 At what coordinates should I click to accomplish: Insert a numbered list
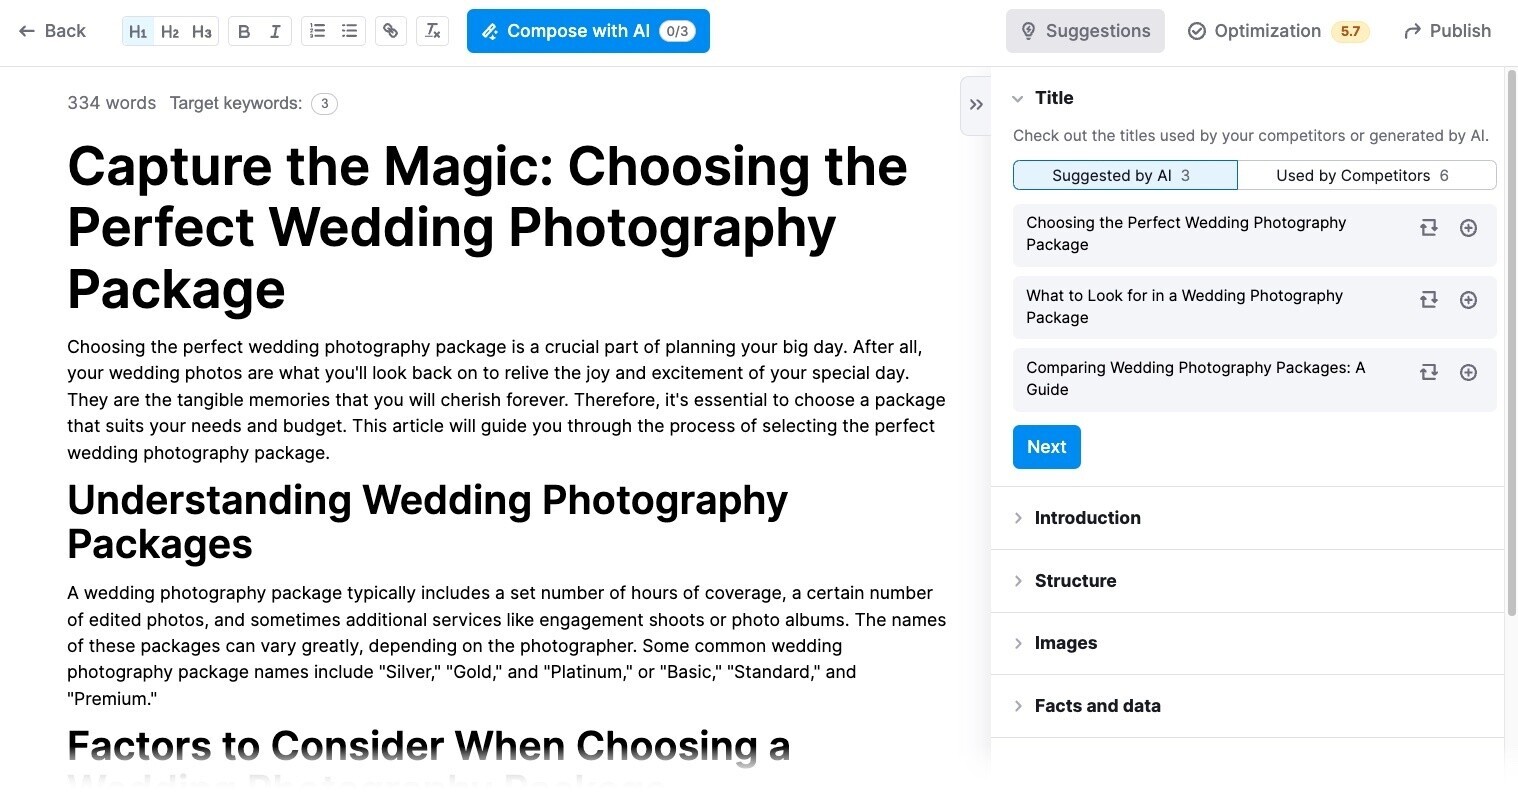[x=317, y=31]
